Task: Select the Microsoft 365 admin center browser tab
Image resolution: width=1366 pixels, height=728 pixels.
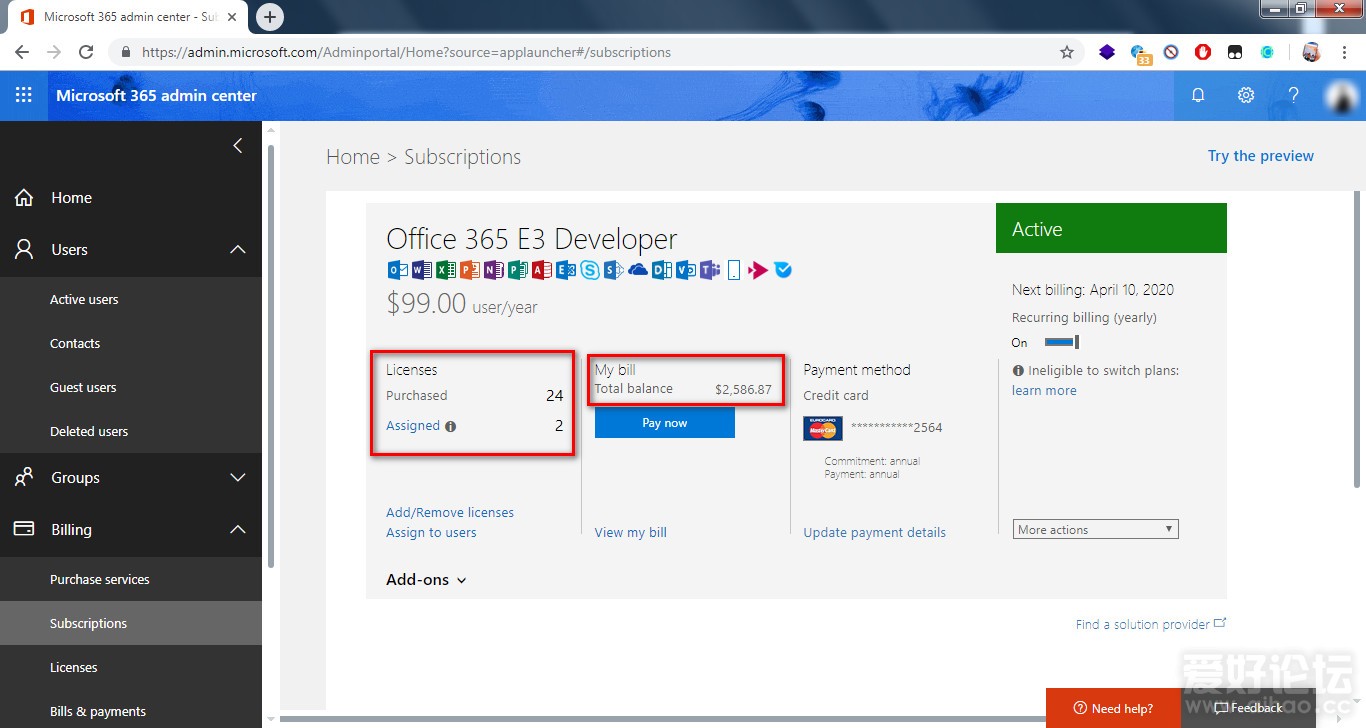Action: coord(130,17)
